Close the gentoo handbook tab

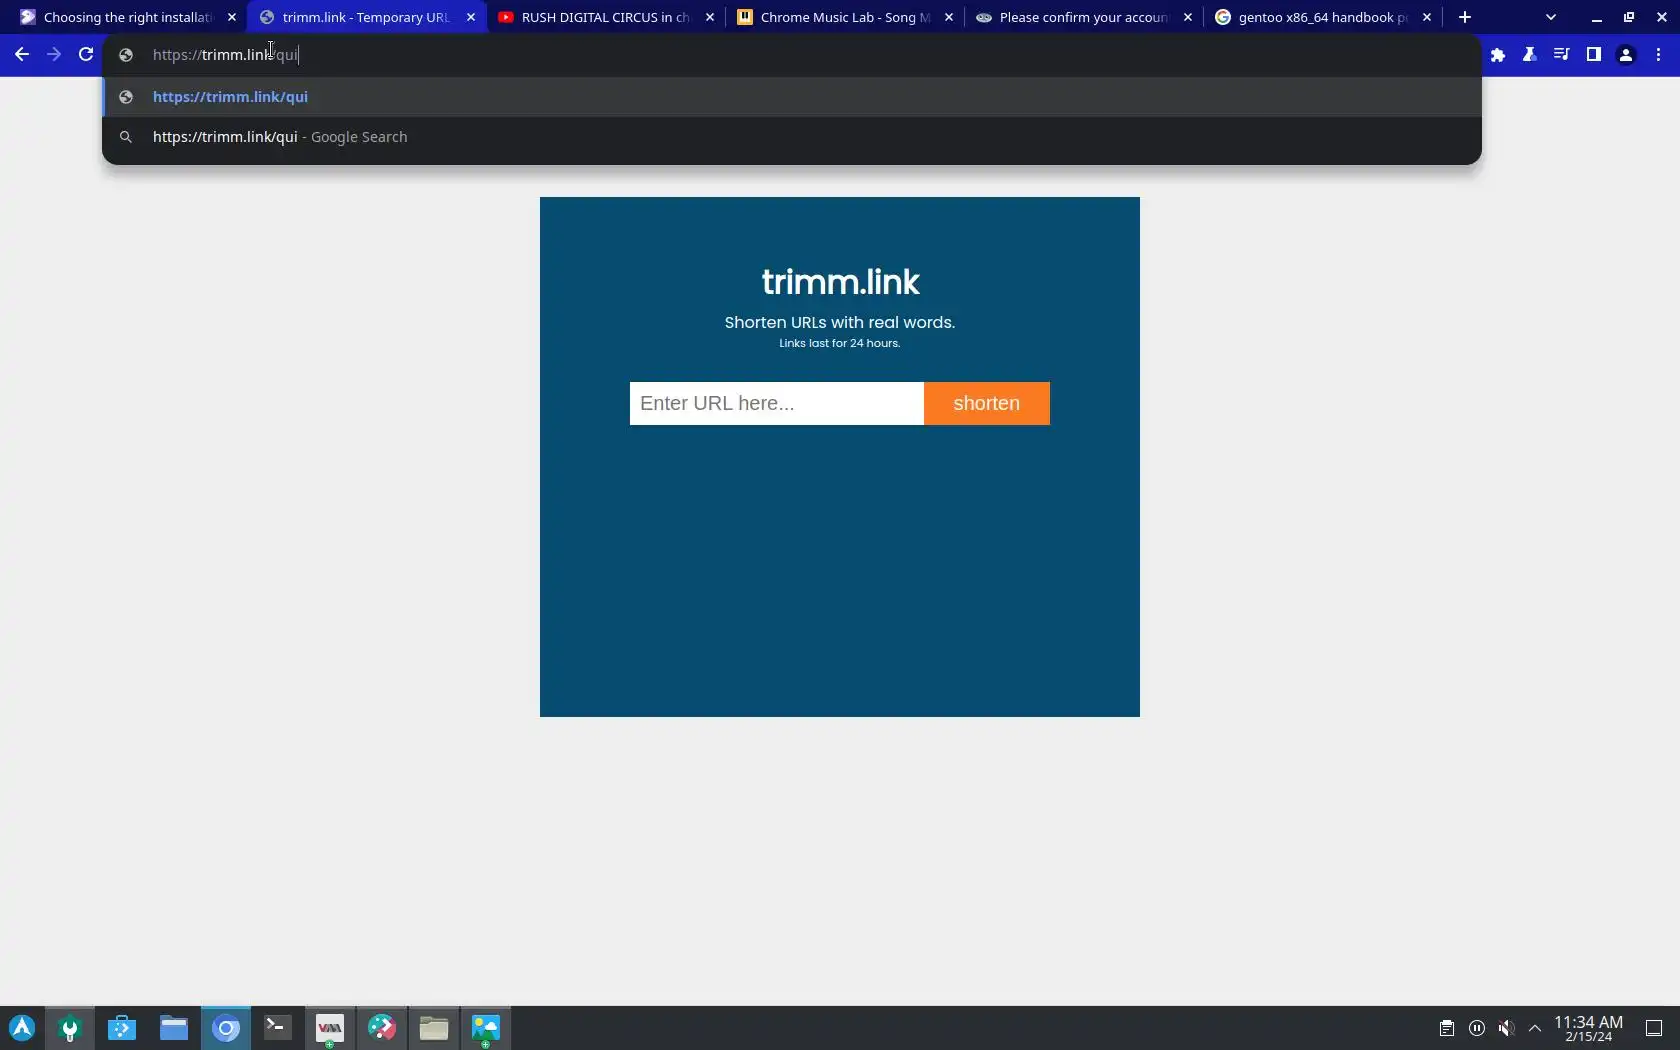click(x=1427, y=17)
